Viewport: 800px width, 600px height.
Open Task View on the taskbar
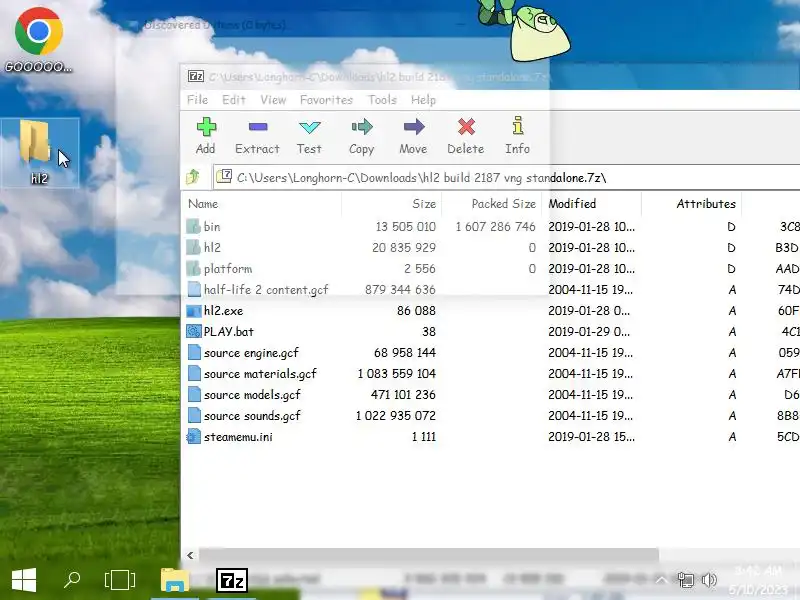120,580
